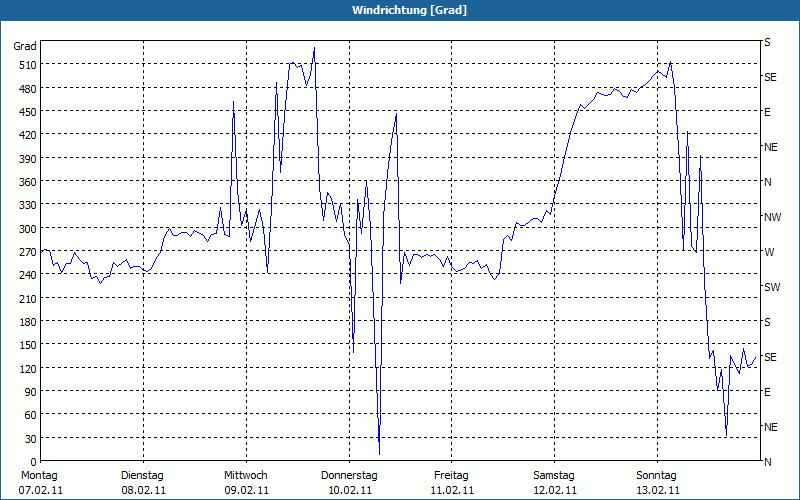Click the SW compass label
The height and width of the screenshot is (500, 800).
click(772, 287)
